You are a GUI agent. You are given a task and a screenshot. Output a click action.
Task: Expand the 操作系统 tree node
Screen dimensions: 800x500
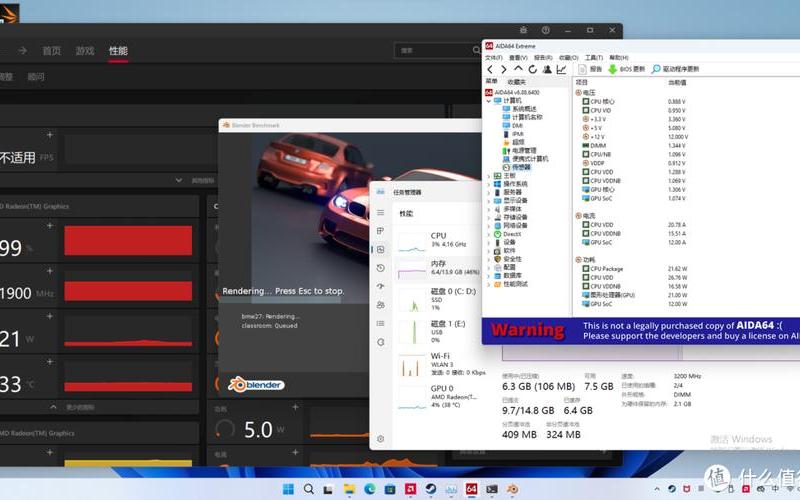(488, 184)
